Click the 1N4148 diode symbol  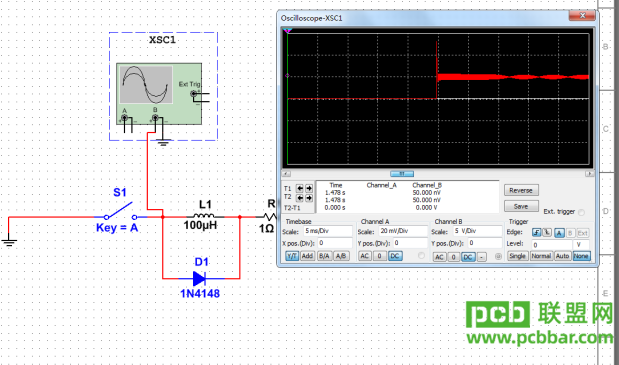(x=199, y=279)
